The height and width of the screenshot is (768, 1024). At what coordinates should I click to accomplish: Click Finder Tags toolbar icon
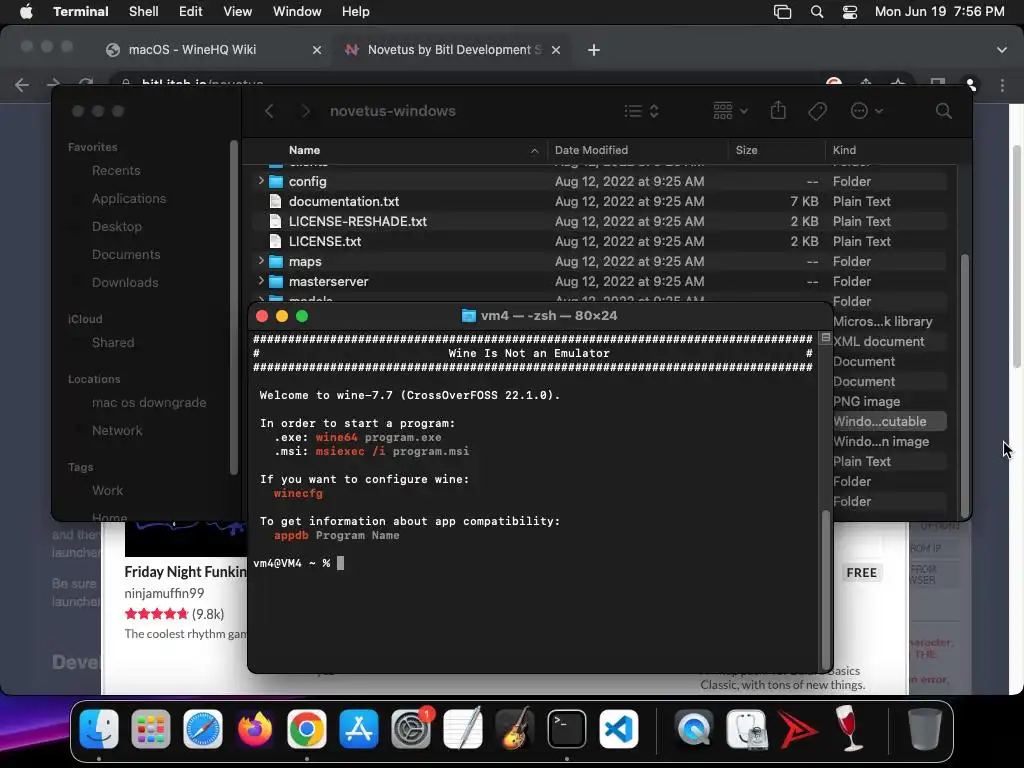pos(817,111)
